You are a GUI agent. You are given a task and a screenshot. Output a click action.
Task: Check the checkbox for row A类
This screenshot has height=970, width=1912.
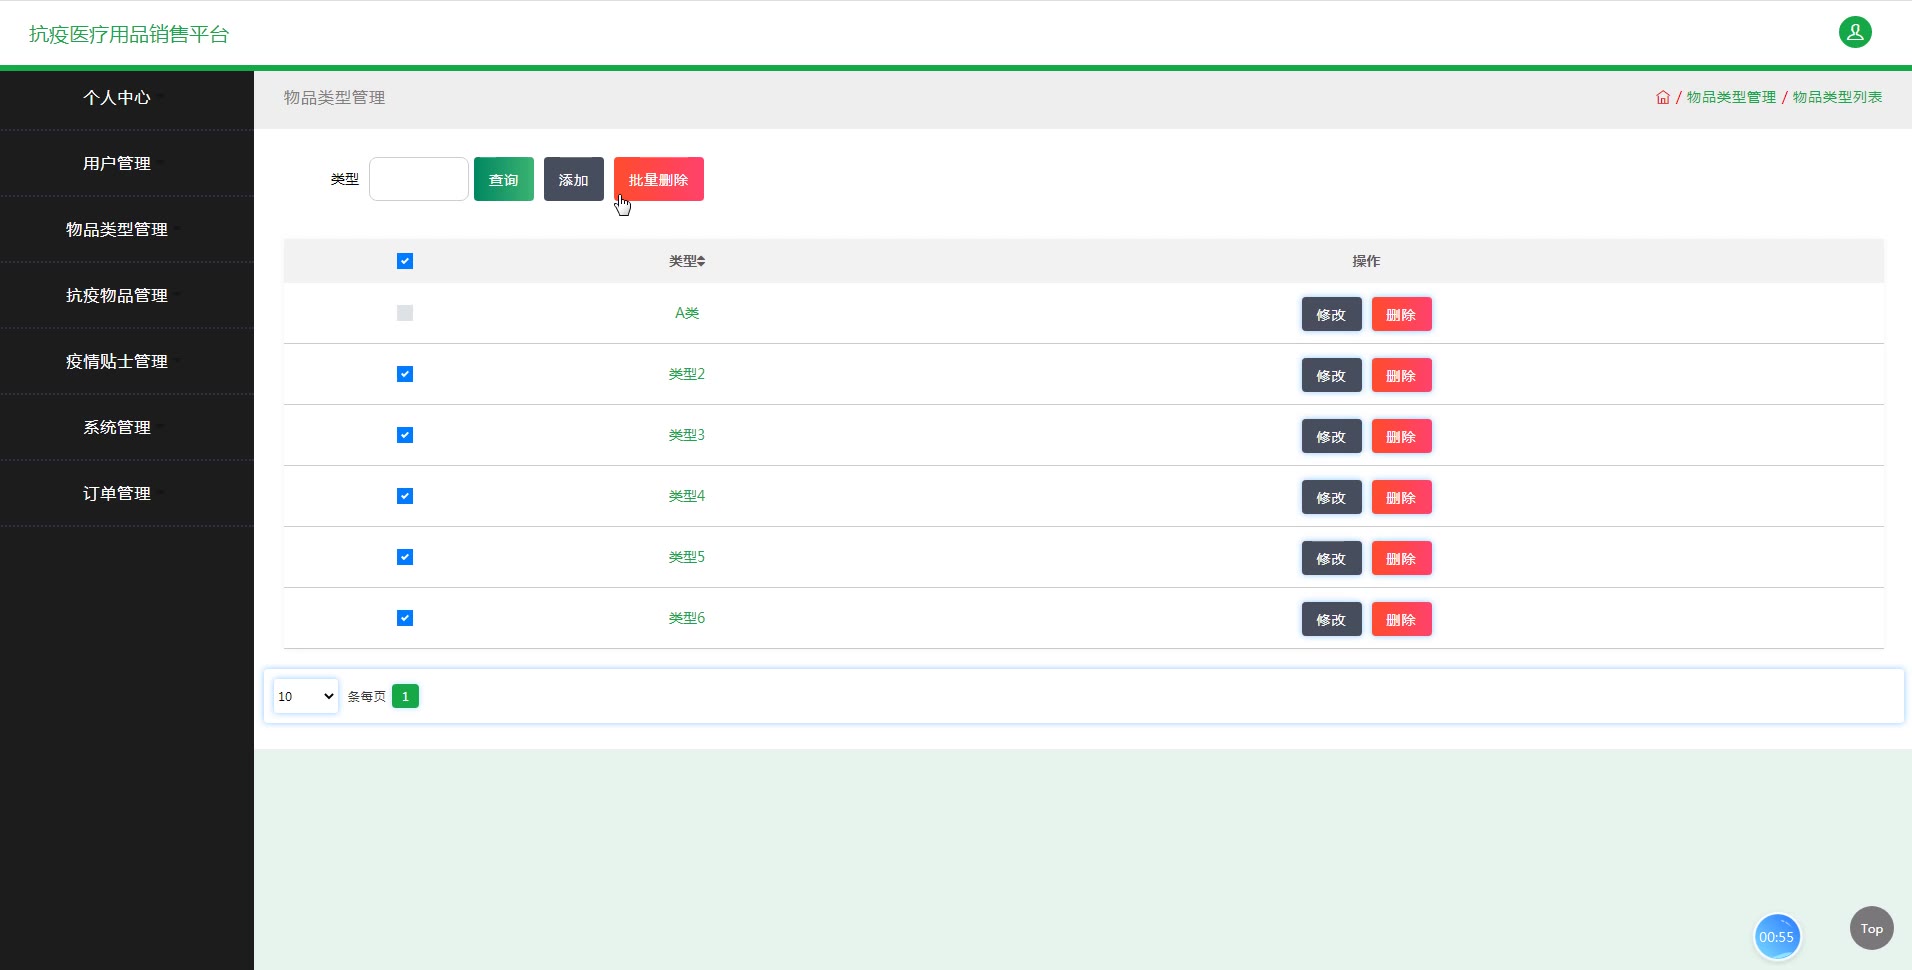click(x=405, y=313)
